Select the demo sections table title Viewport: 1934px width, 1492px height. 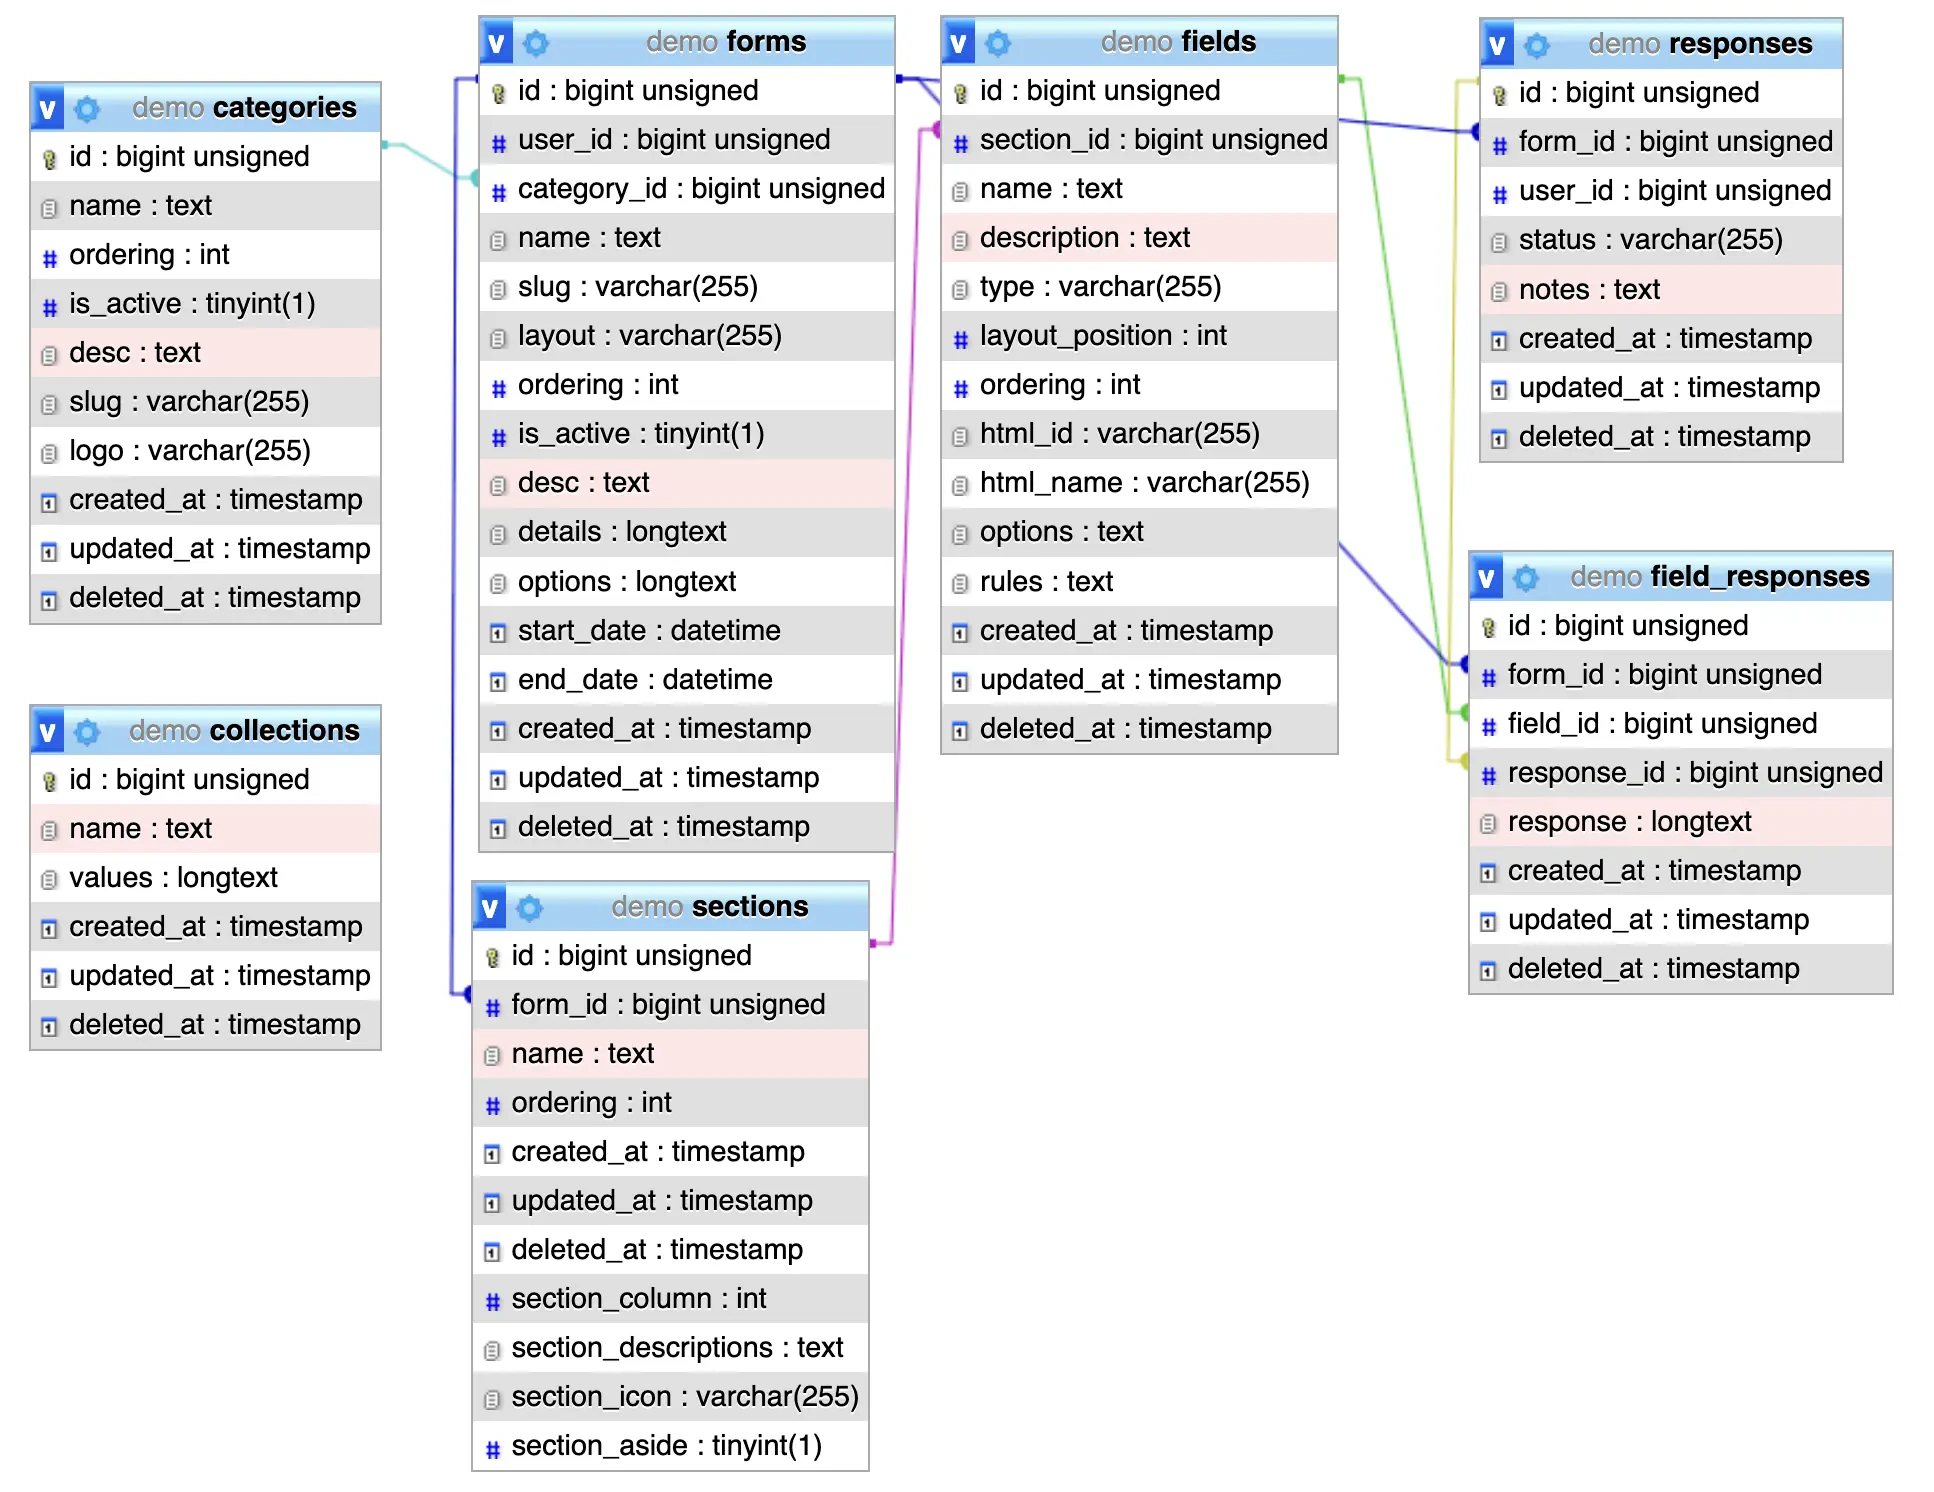pyautogui.click(x=710, y=907)
